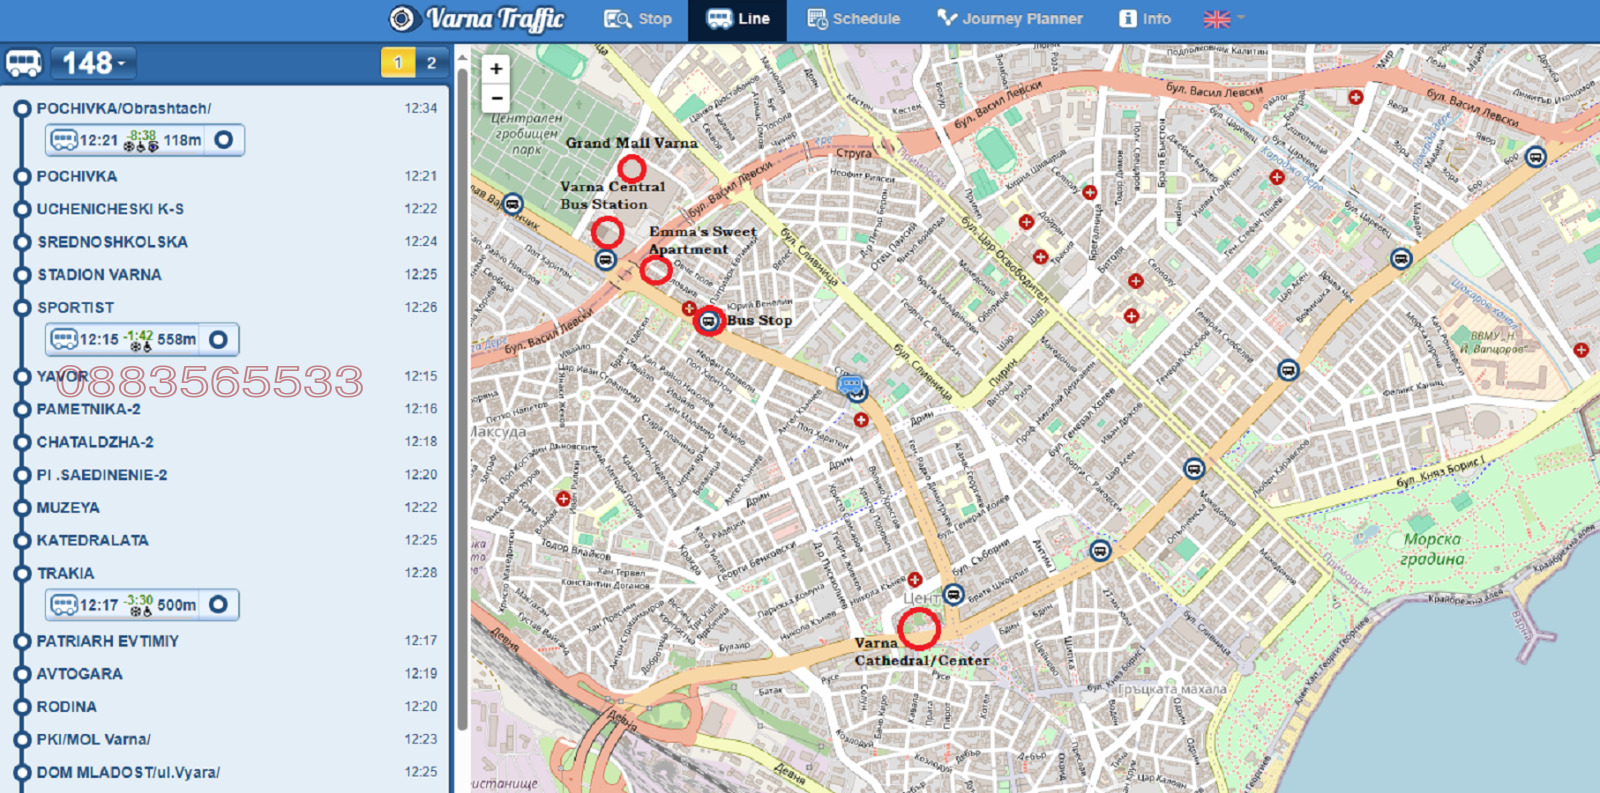Click the stop list vertical scrollbar
Image resolution: width=1600 pixels, height=793 pixels.
462,400
